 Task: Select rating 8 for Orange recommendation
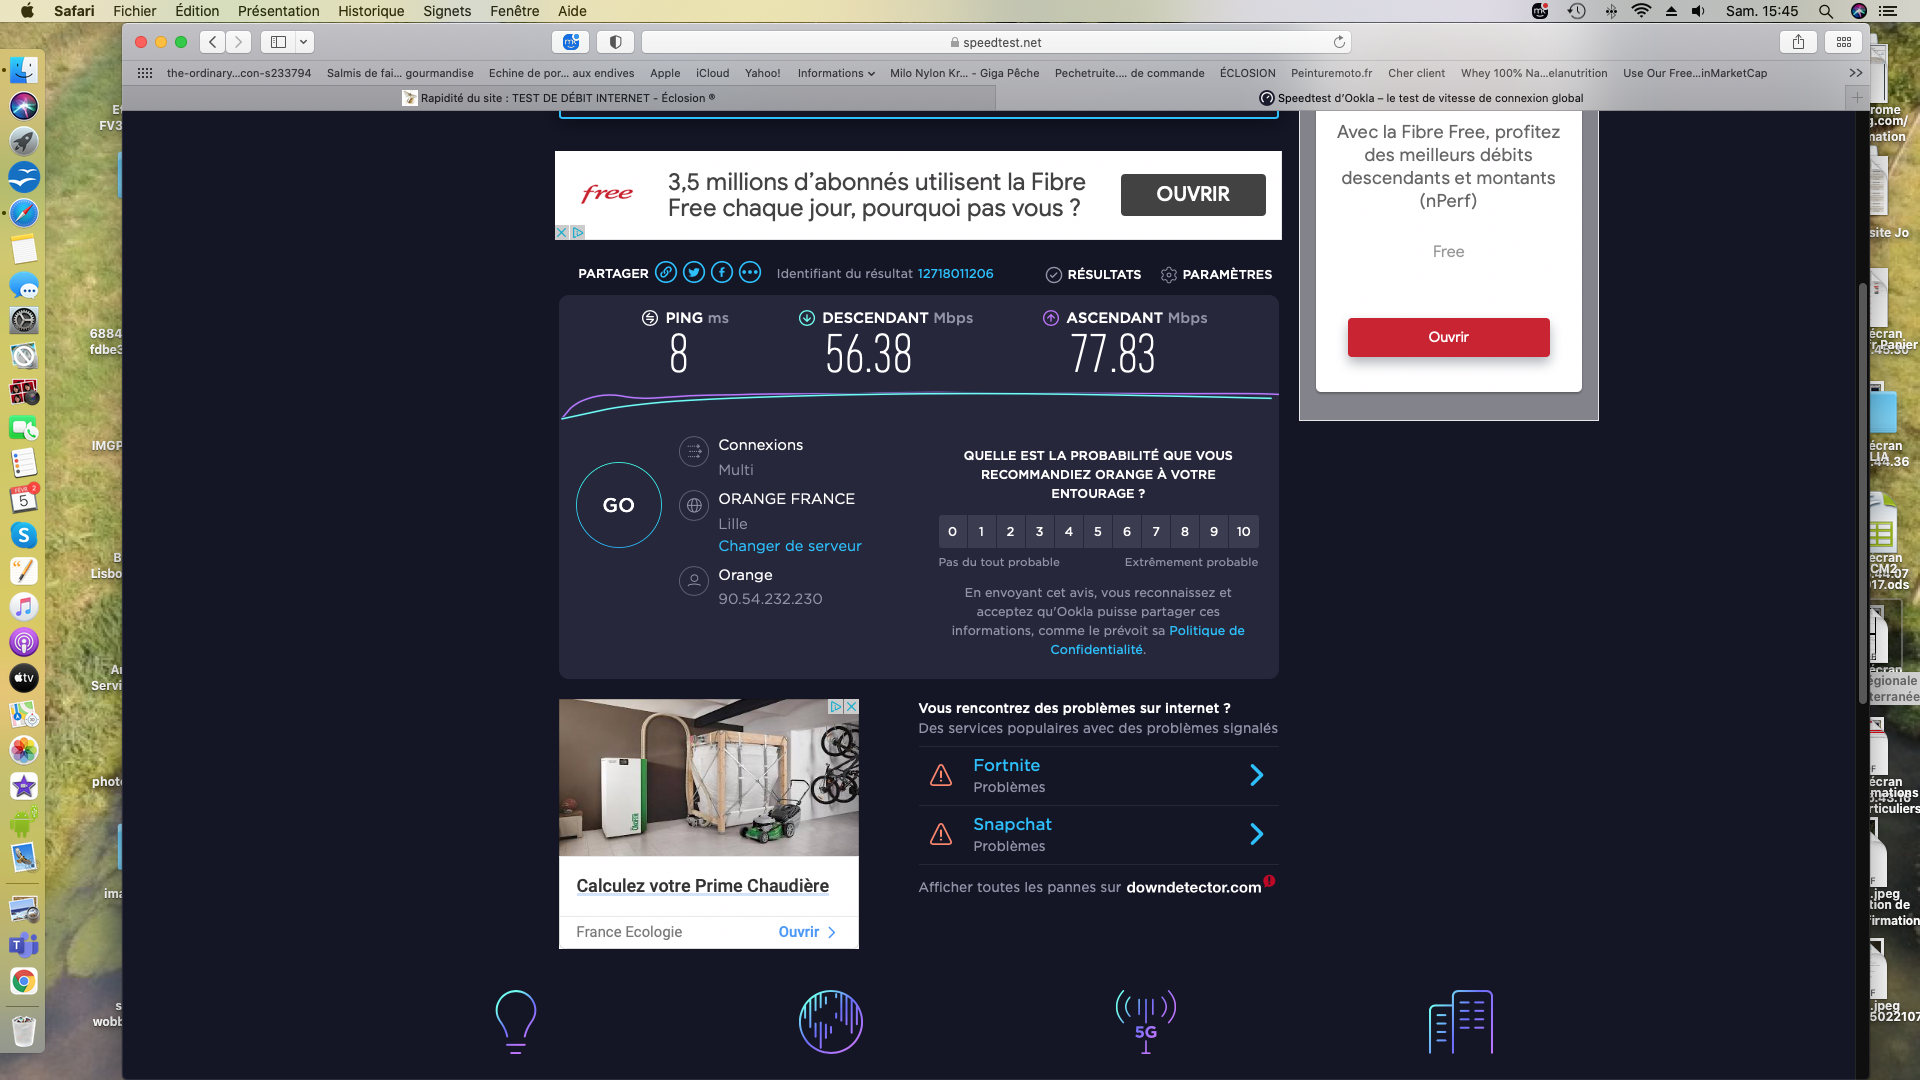click(1184, 531)
